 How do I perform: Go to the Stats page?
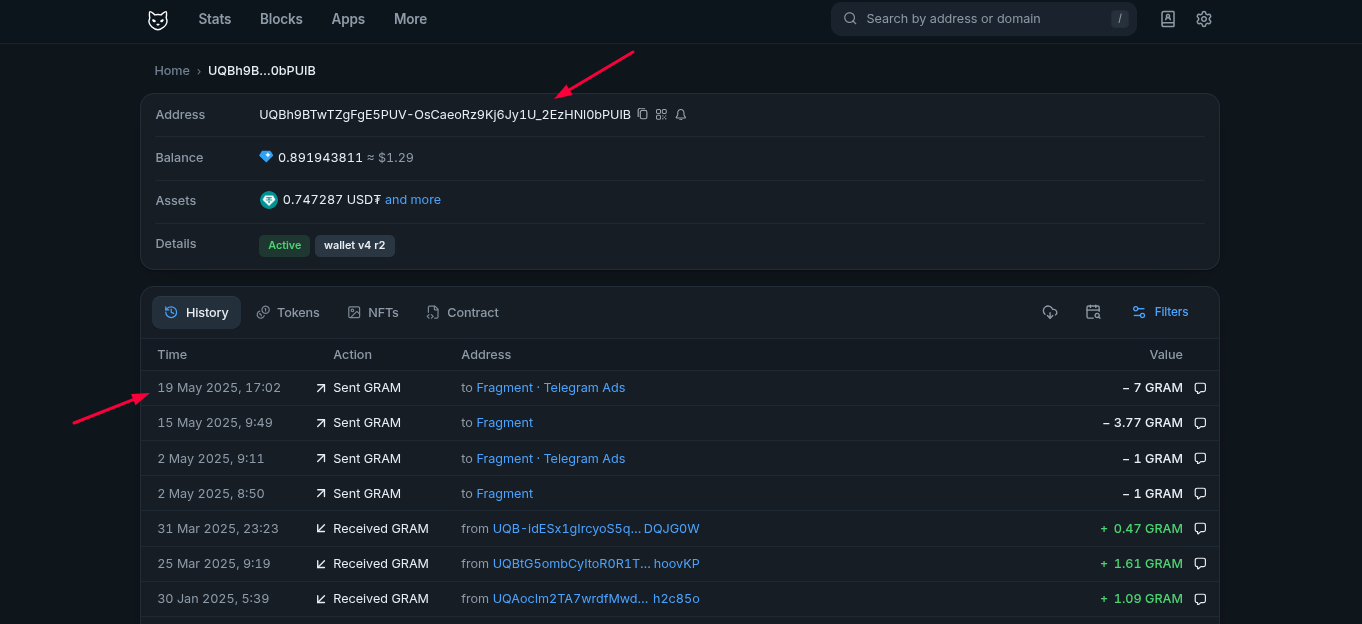(x=215, y=19)
